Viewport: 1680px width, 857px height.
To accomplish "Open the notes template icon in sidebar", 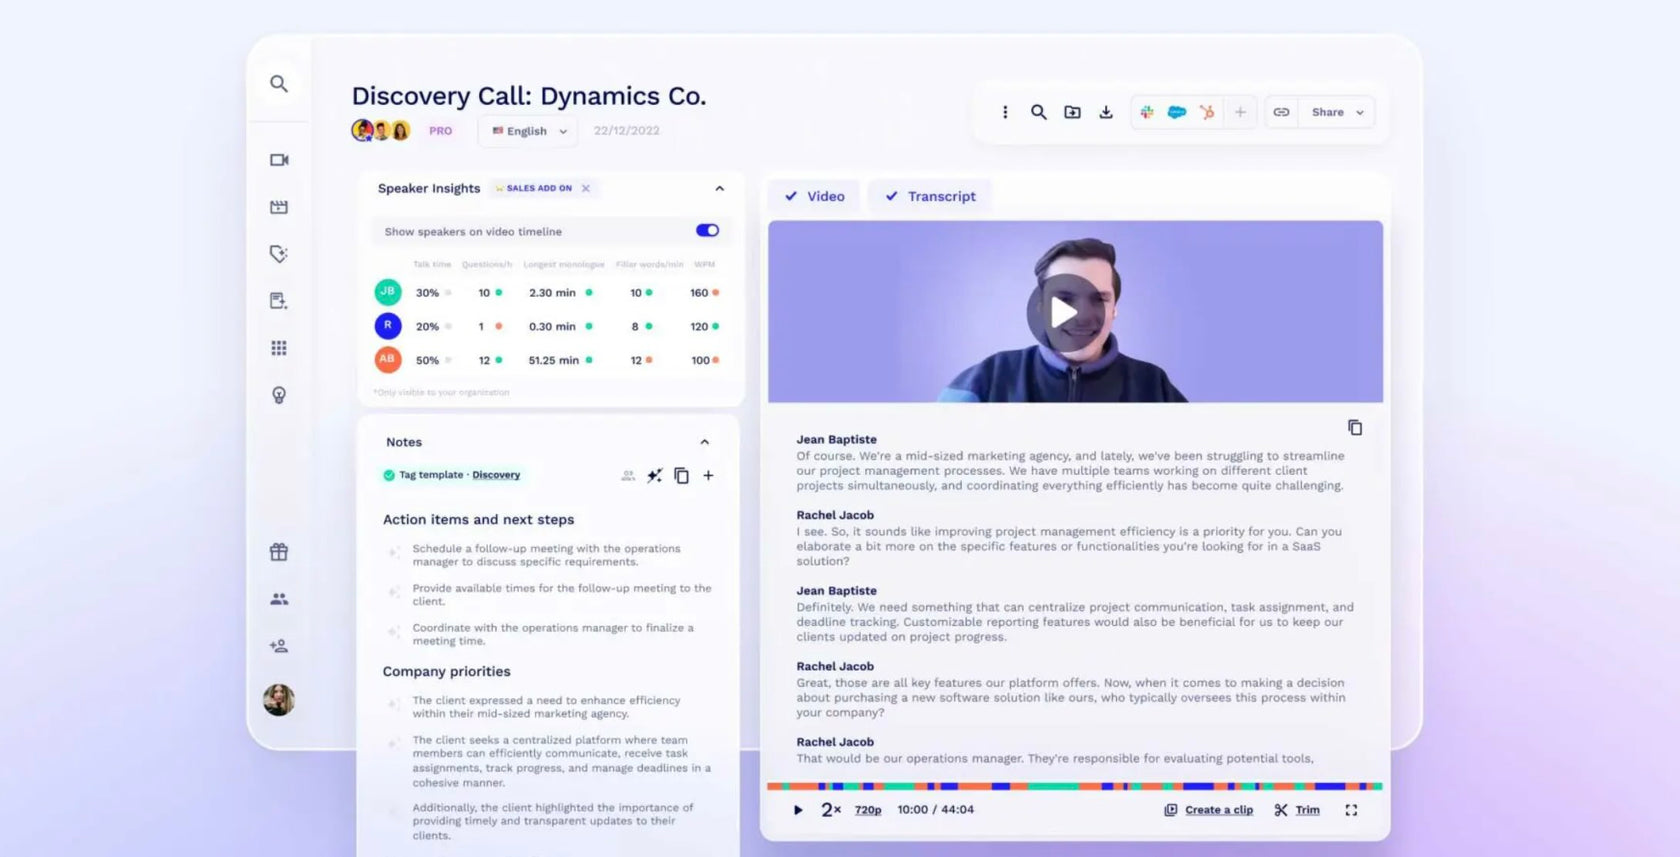I will 279,301.
